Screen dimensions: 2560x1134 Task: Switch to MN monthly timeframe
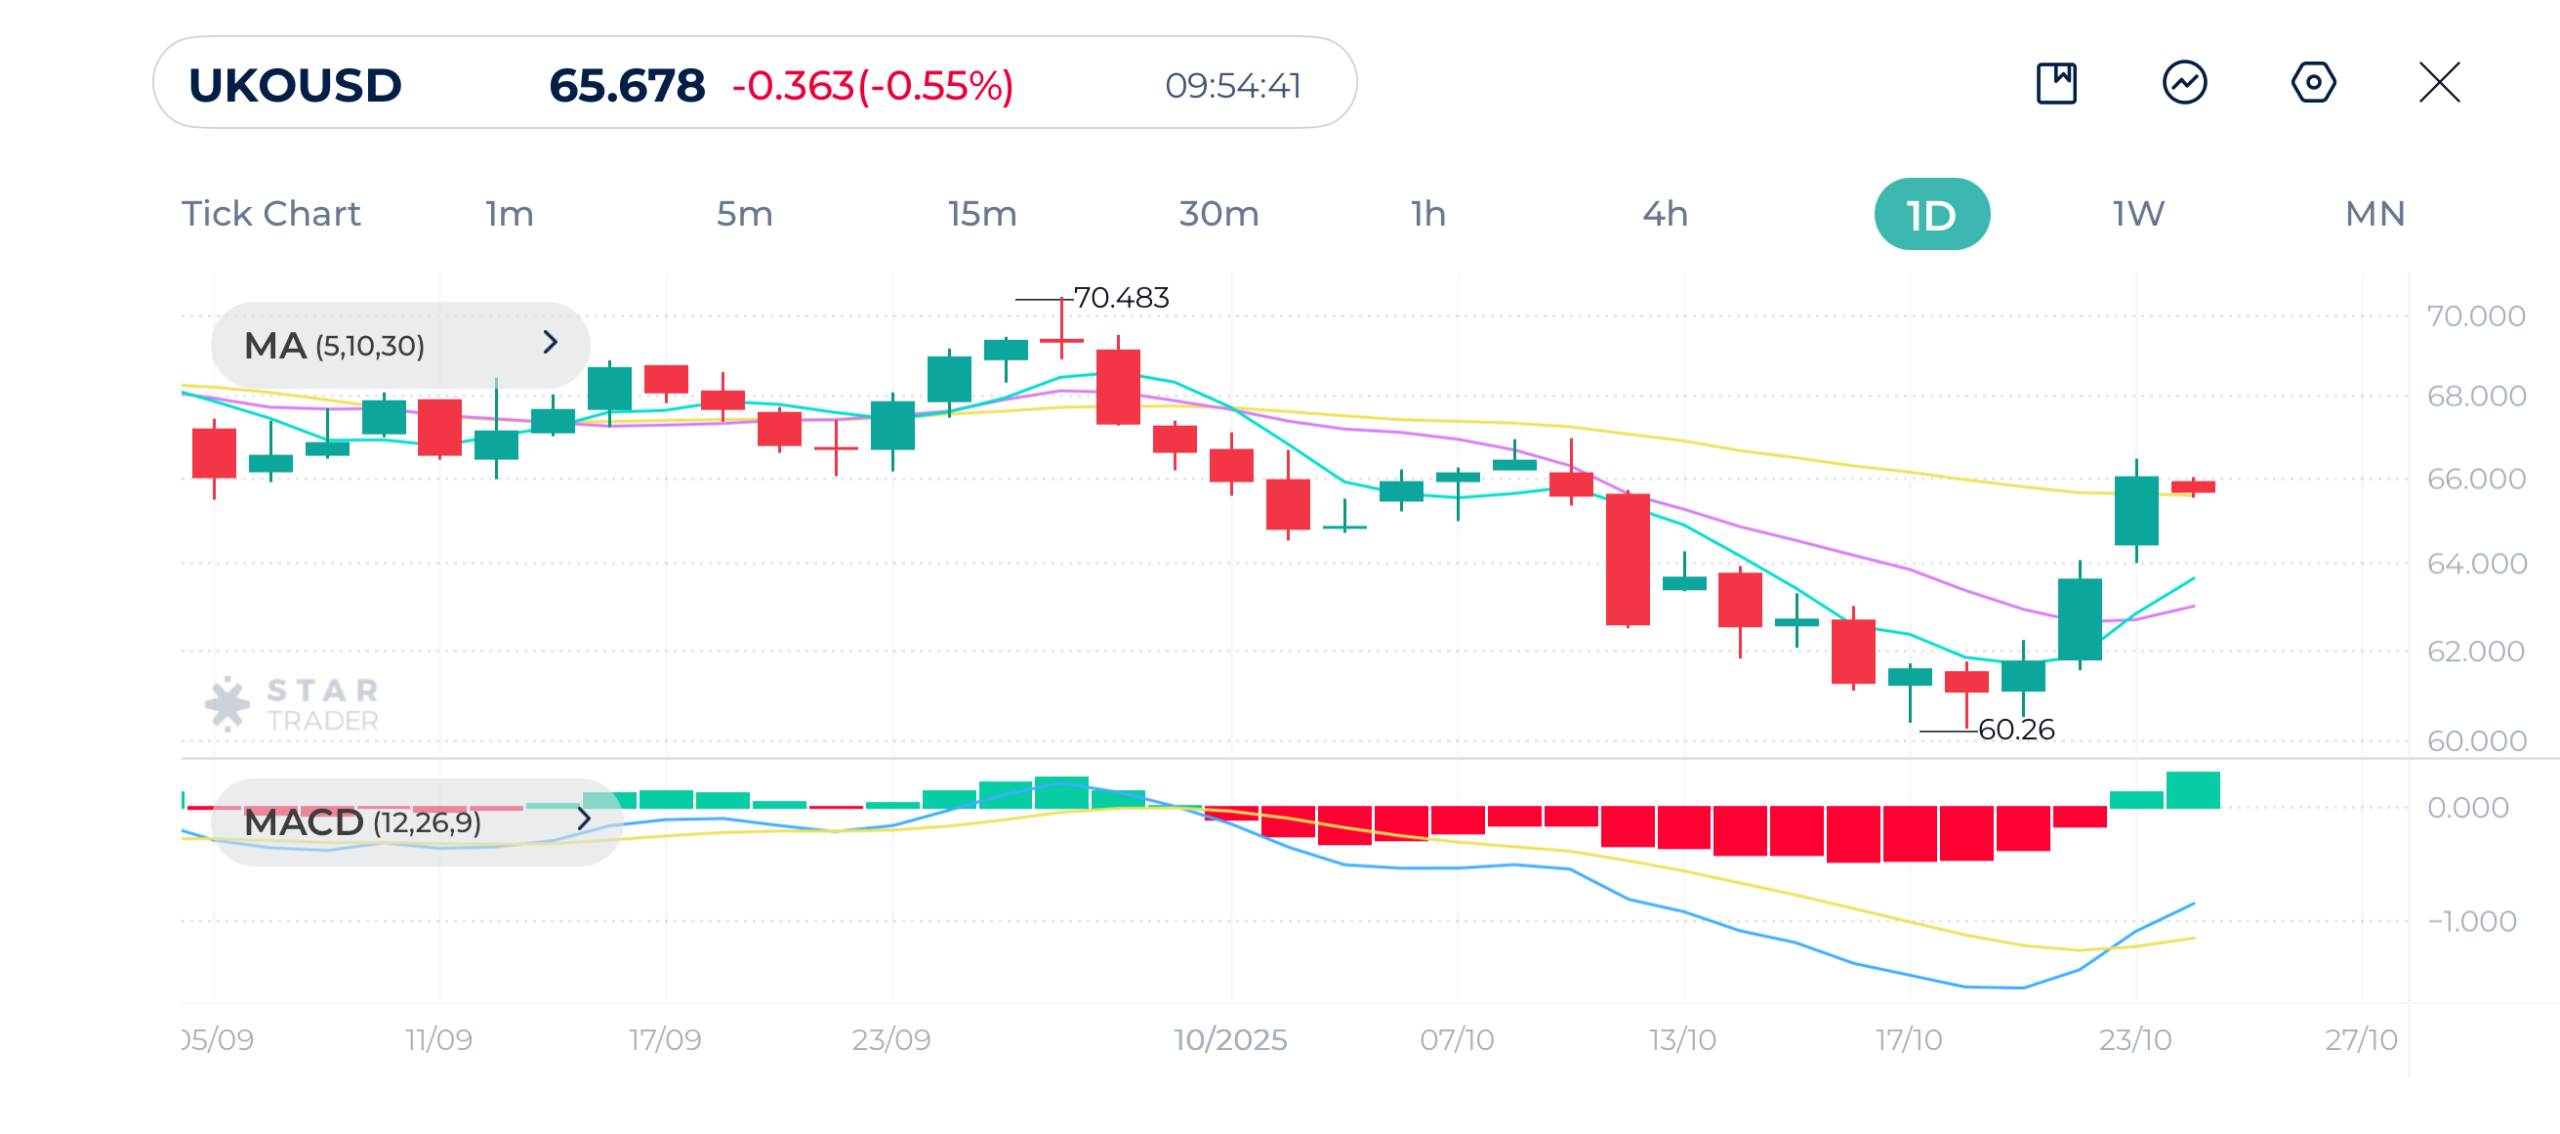(x=2374, y=214)
